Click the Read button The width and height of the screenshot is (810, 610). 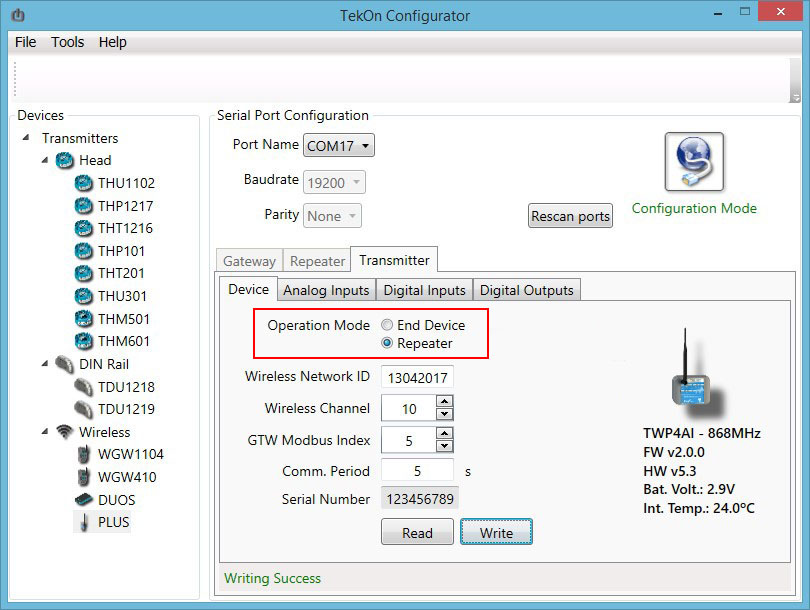(x=417, y=532)
